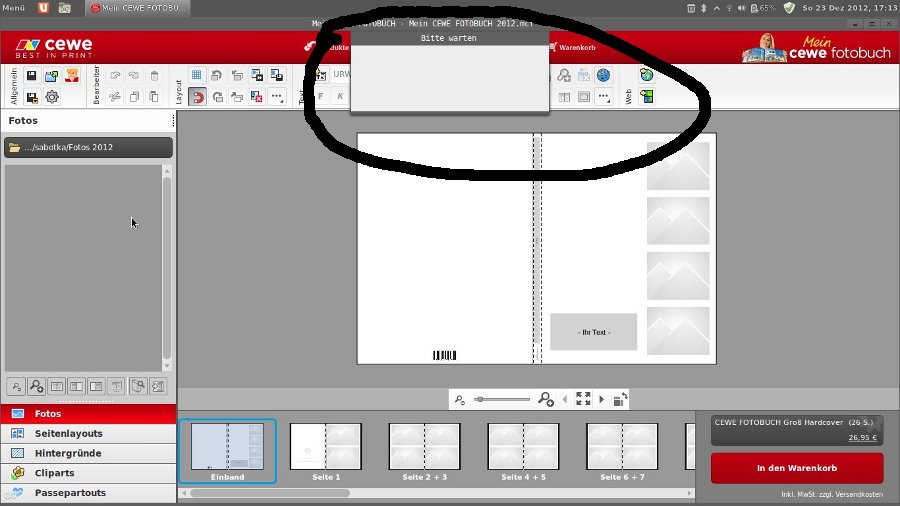Send the object backward in Layout
The height and width of the screenshot is (506, 900).
(x=237, y=97)
